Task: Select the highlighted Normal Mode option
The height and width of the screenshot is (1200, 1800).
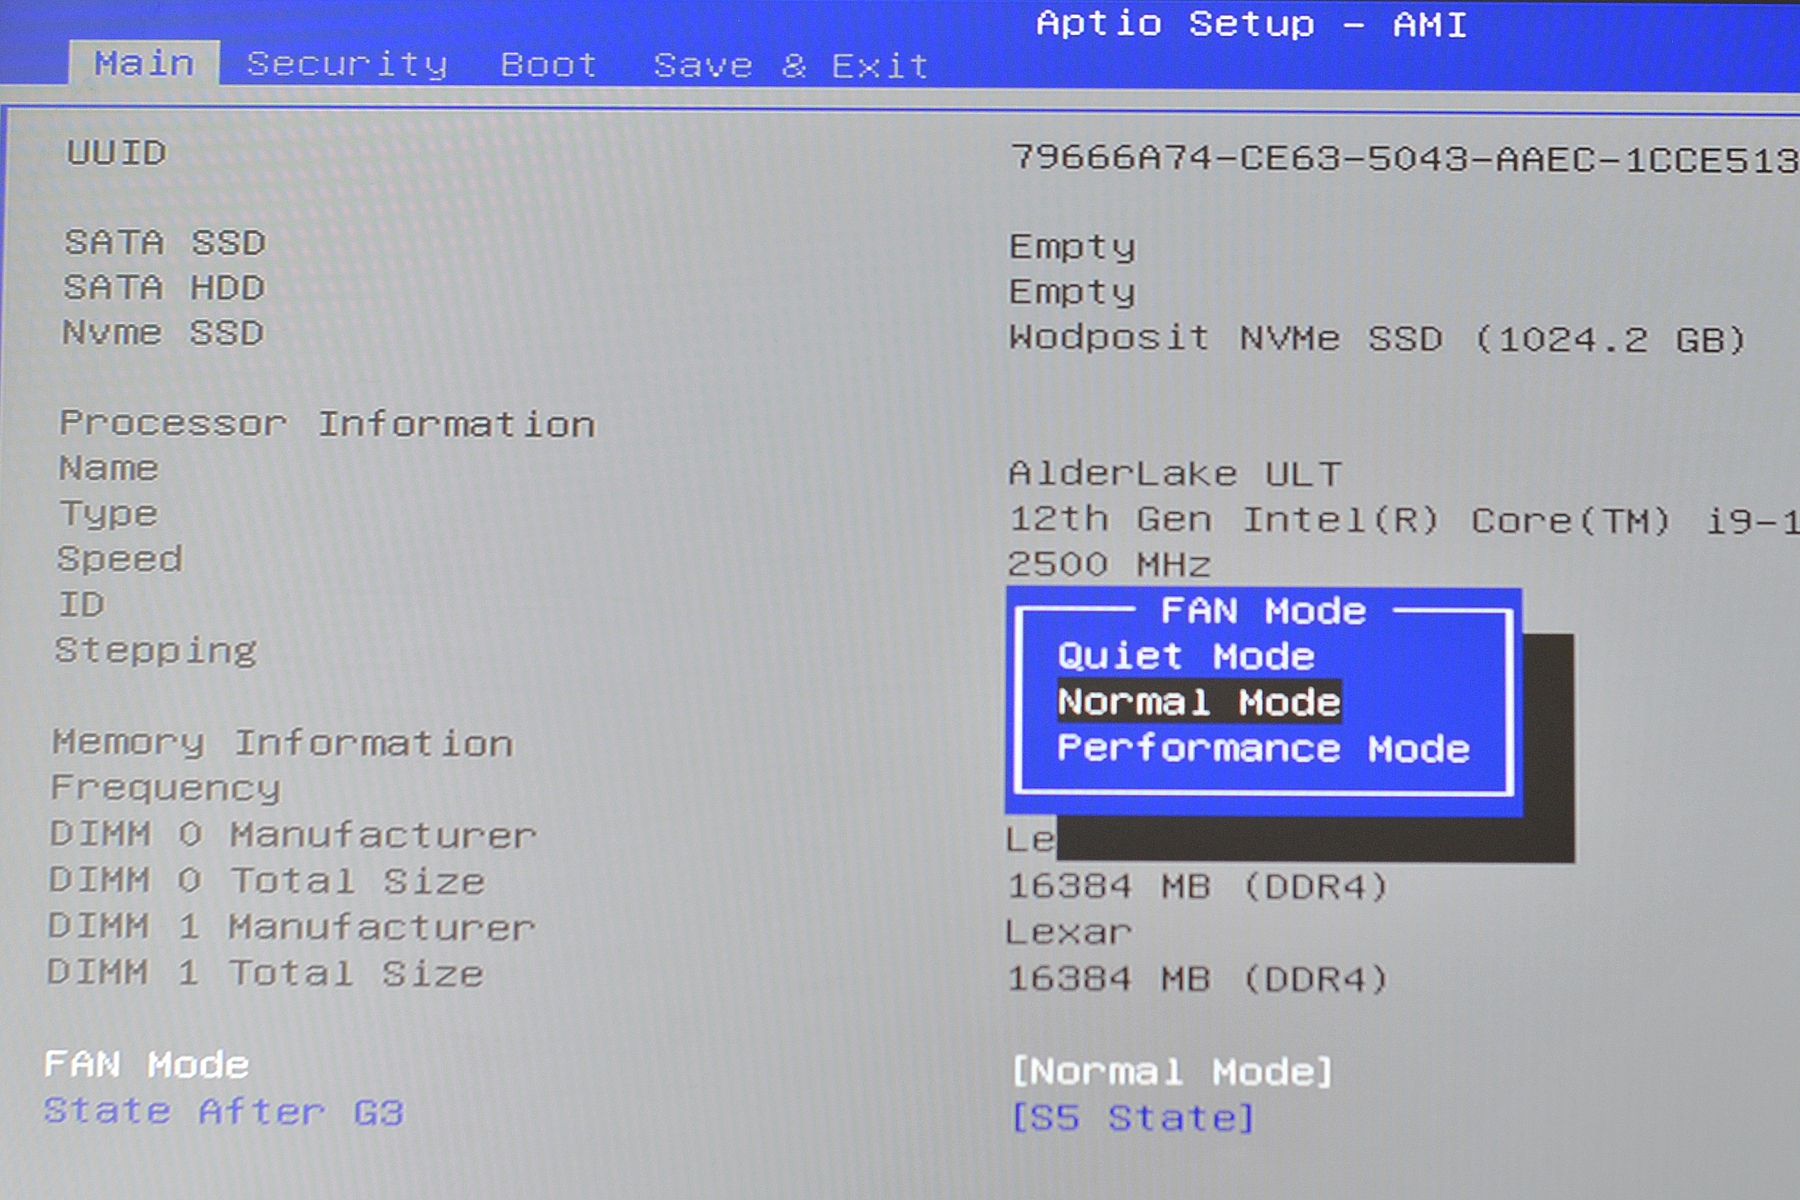Action: pos(1198,702)
